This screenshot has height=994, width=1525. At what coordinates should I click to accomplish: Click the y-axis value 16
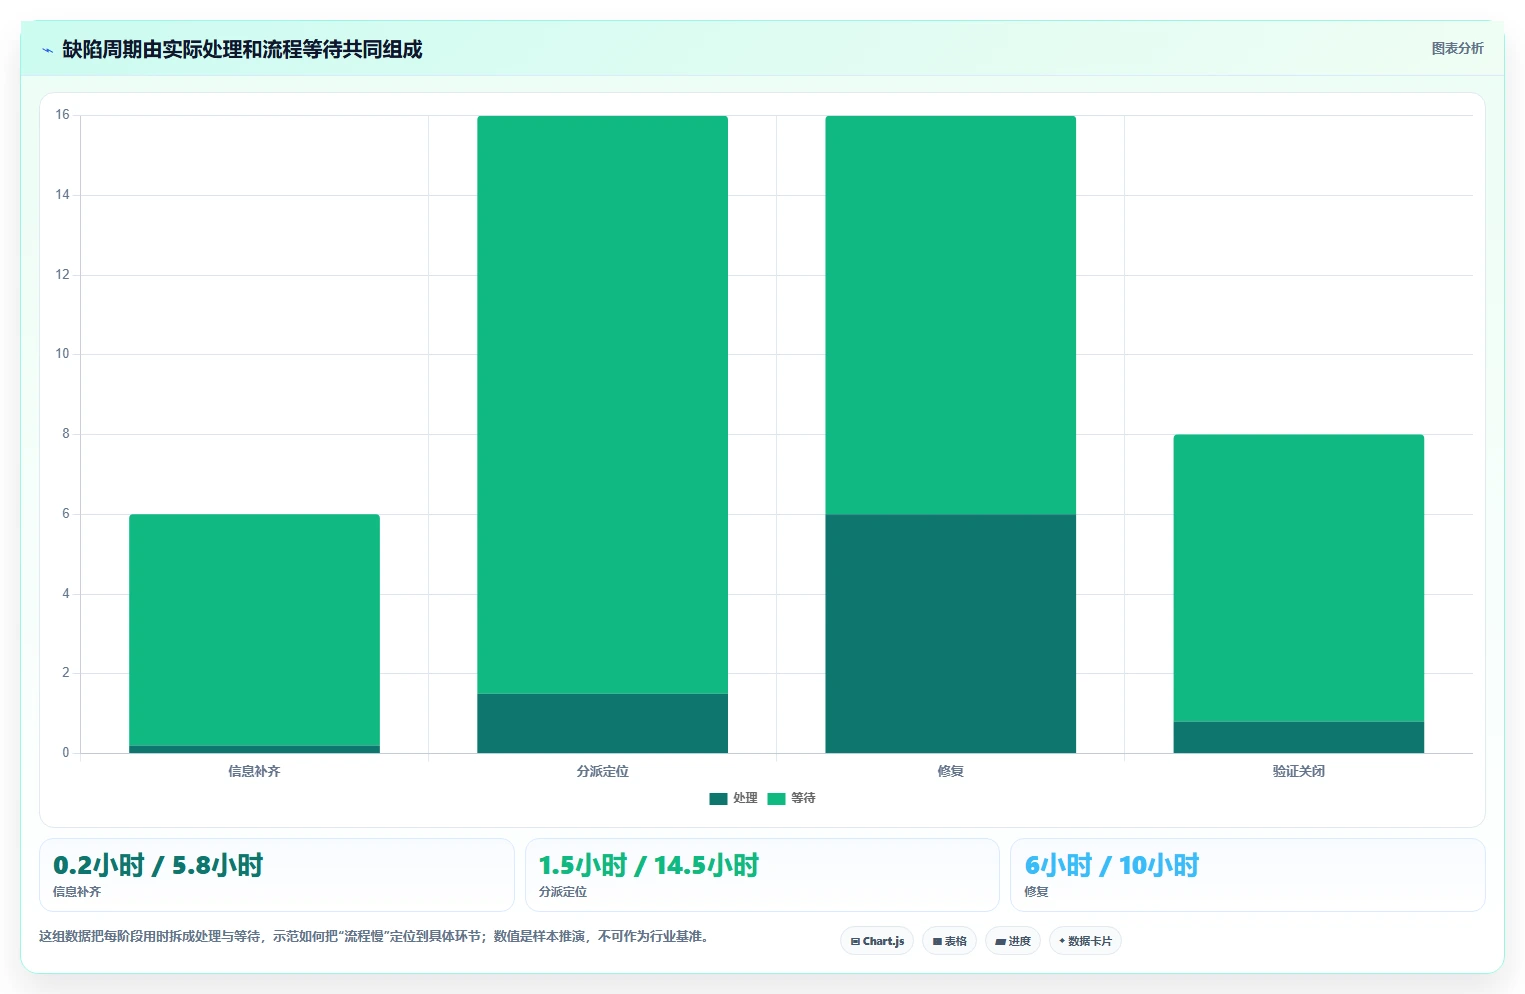pos(63,115)
